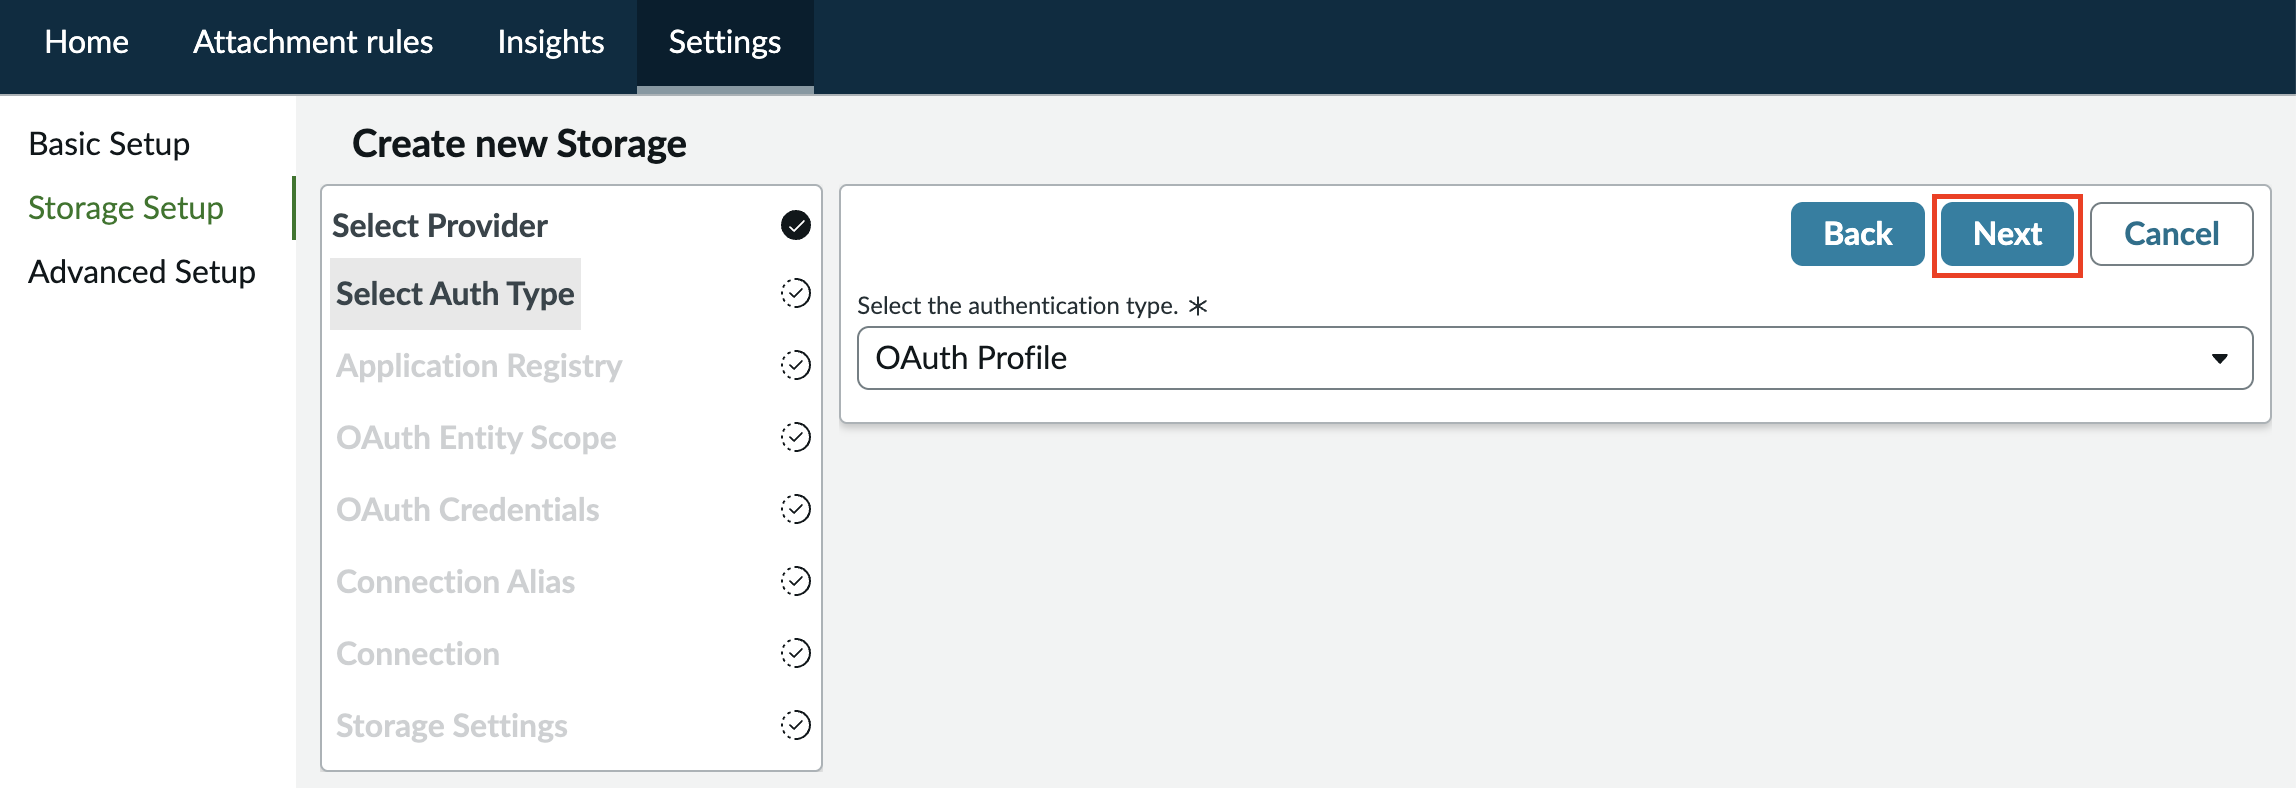Viewport: 2296px width, 788px height.
Task: Select the Select Auth Type step
Action: 455,294
